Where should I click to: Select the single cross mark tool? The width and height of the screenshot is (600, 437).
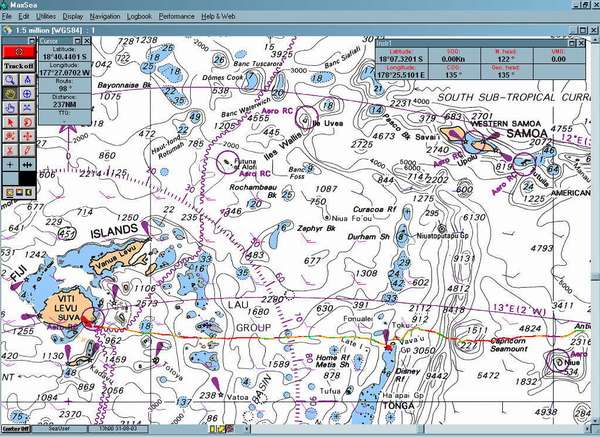click(x=10, y=165)
